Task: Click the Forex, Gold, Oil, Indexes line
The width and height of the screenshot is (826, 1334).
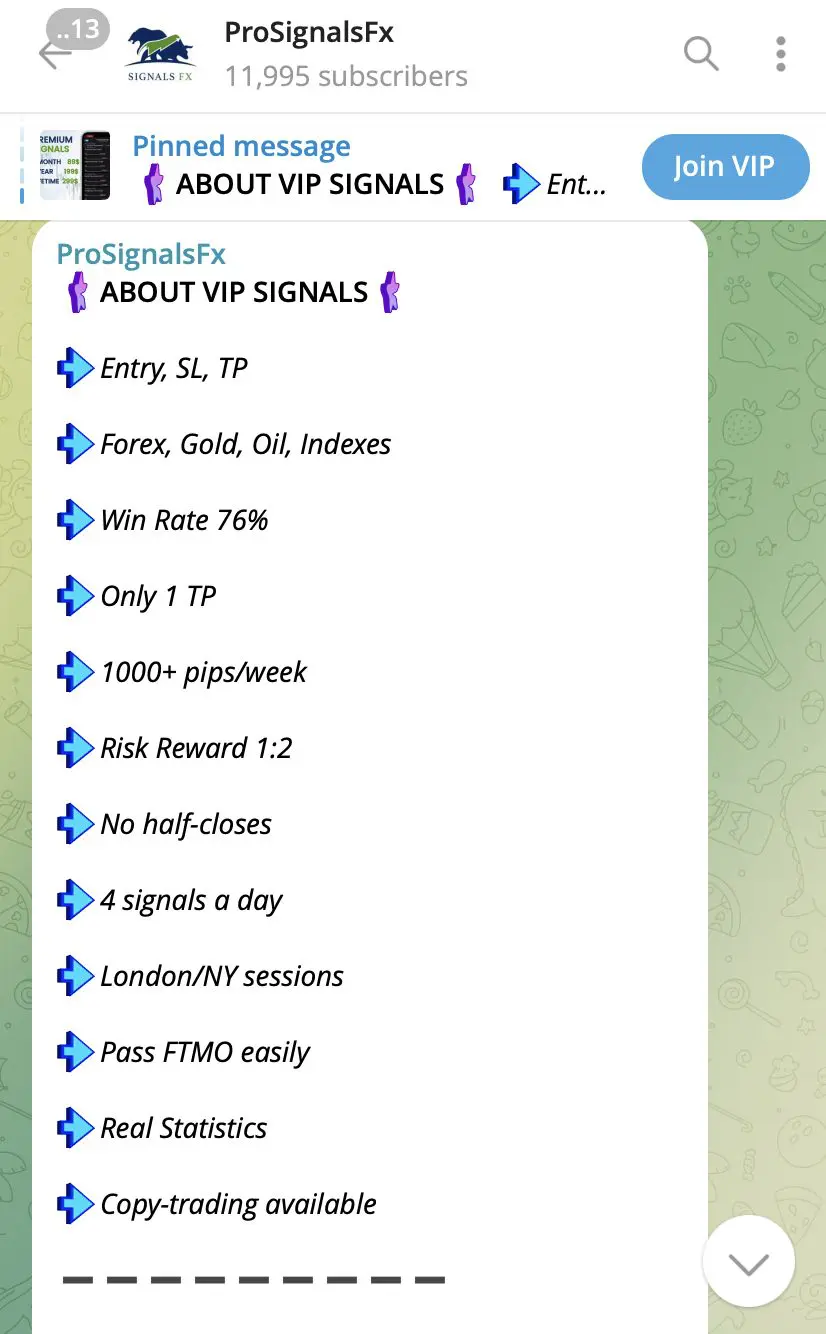Action: [246, 444]
